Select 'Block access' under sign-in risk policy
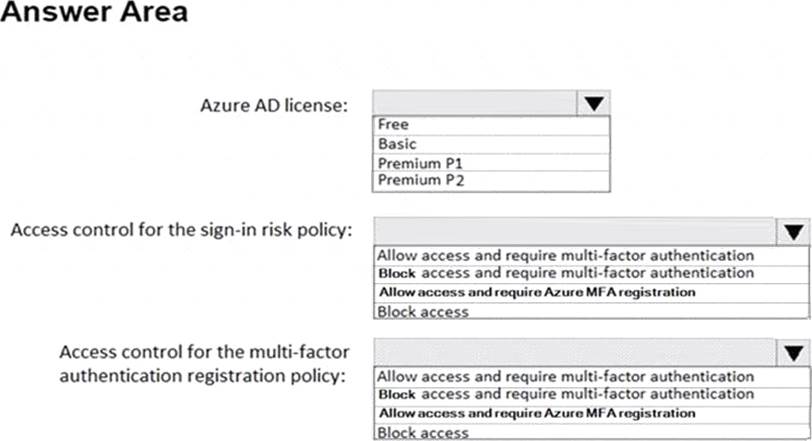This screenshot has height=441, width=812. tap(423, 311)
